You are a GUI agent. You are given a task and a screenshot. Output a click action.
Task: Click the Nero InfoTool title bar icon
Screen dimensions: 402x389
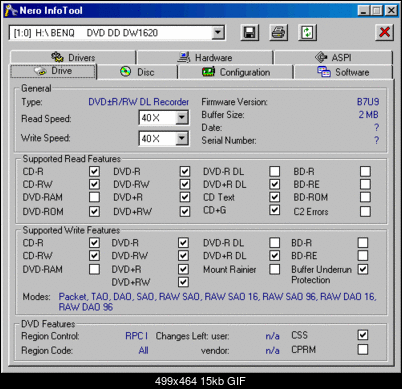11,11
